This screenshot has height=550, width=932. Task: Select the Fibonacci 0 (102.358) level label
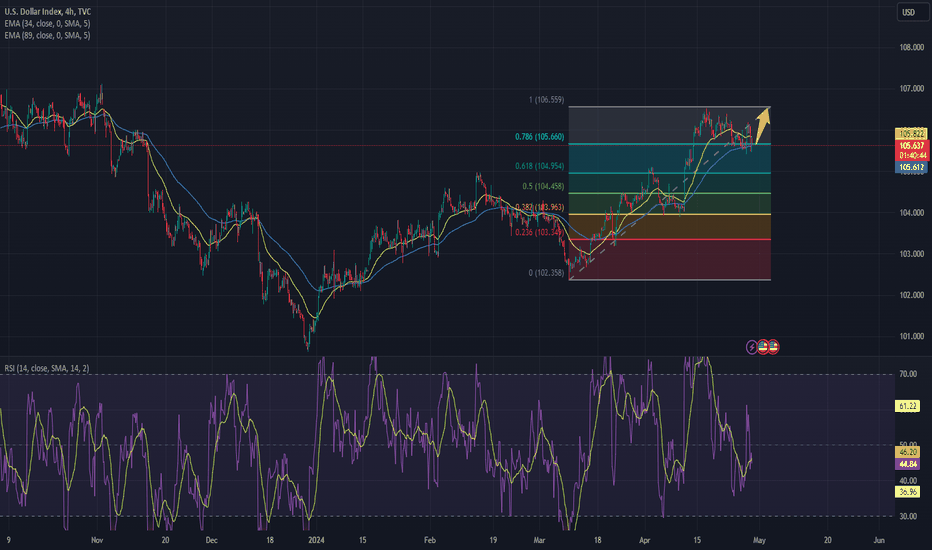pos(546,273)
